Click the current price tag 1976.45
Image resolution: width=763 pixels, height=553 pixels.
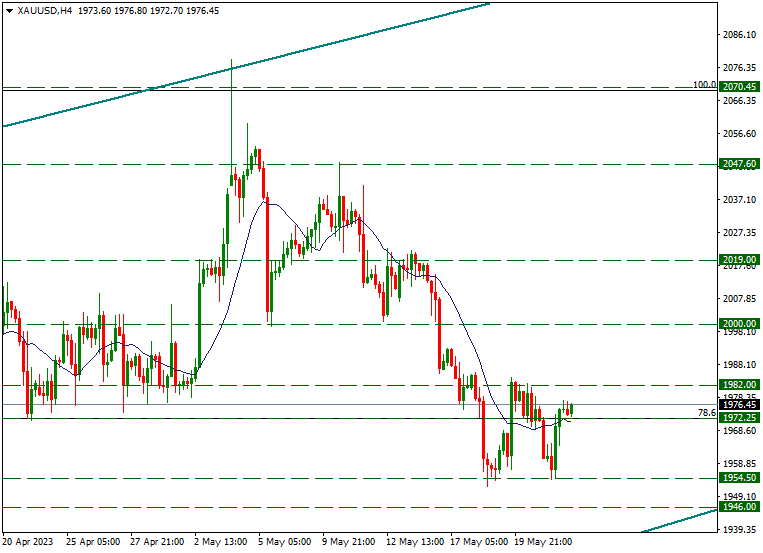[x=739, y=405]
